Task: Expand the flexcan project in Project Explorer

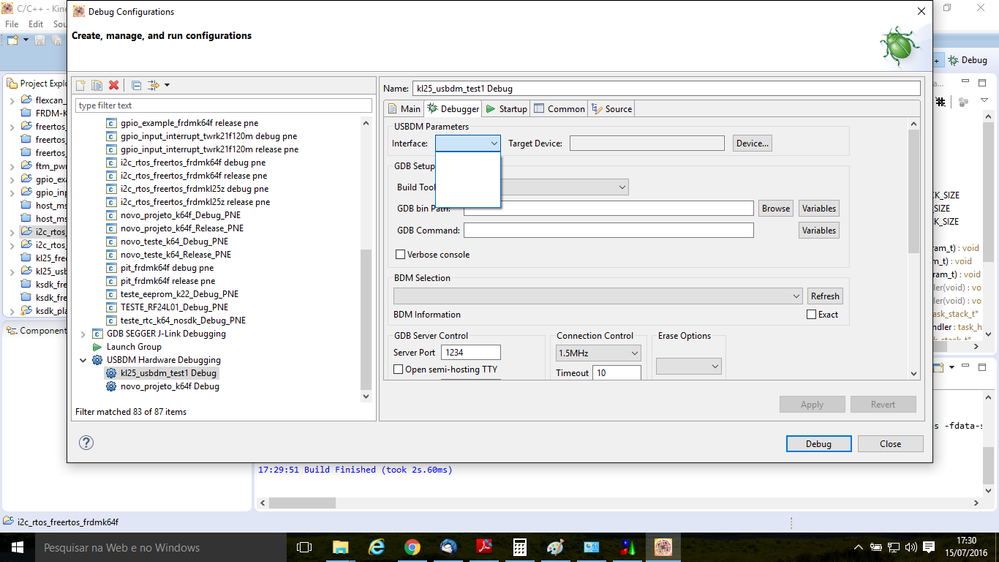Action: (12, 100)
